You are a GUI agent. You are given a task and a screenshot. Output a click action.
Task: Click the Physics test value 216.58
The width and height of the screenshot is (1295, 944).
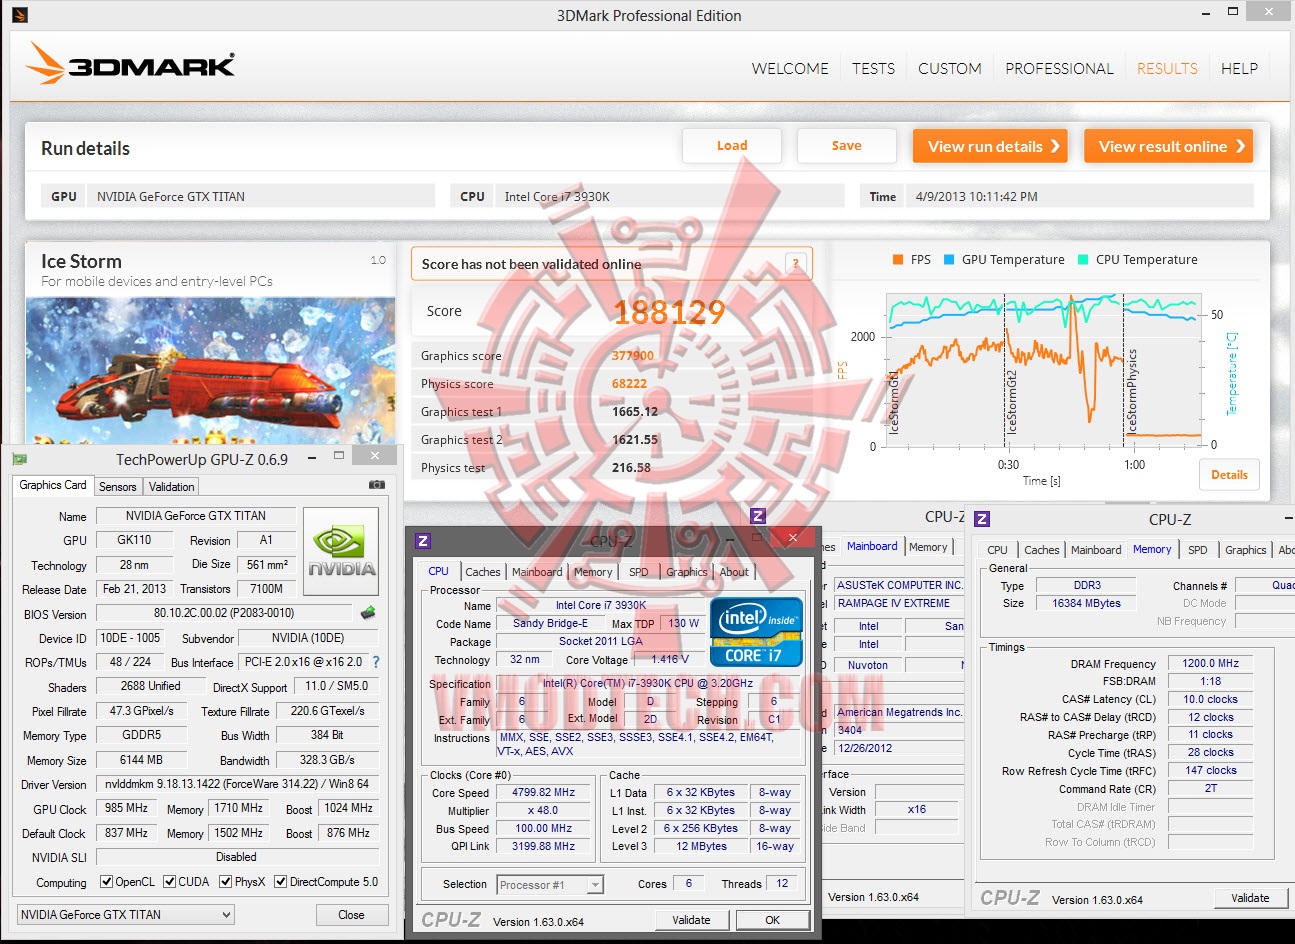[x=631, y=468]
